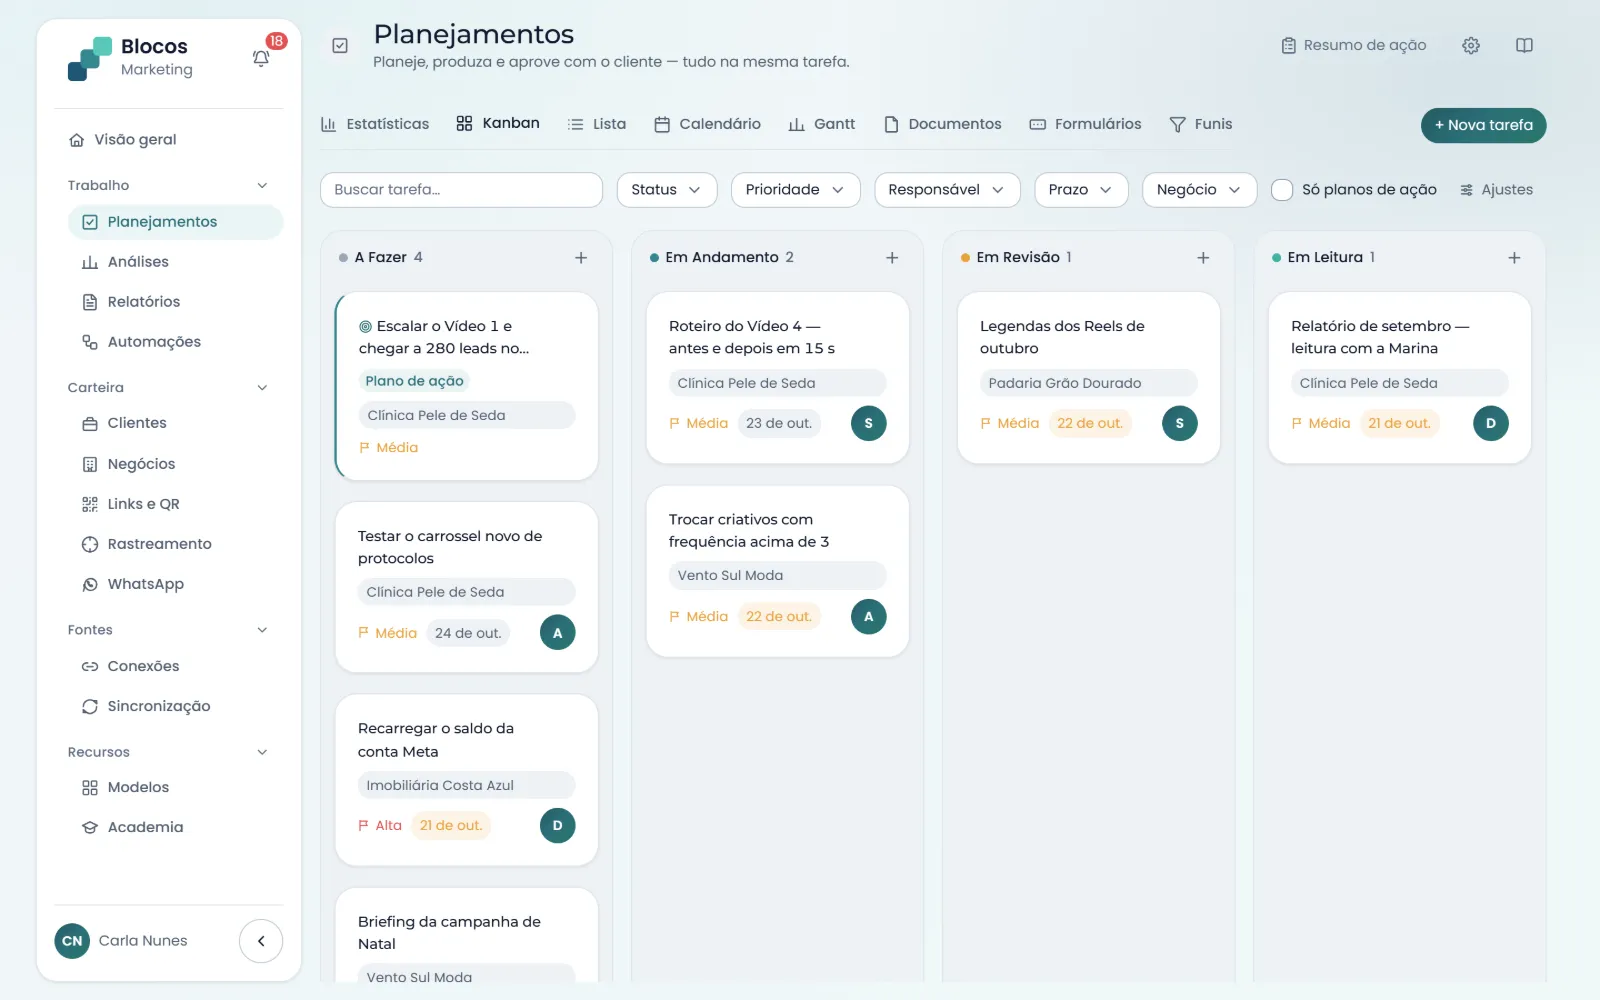Open the settings gear icon

point(1471,45)
